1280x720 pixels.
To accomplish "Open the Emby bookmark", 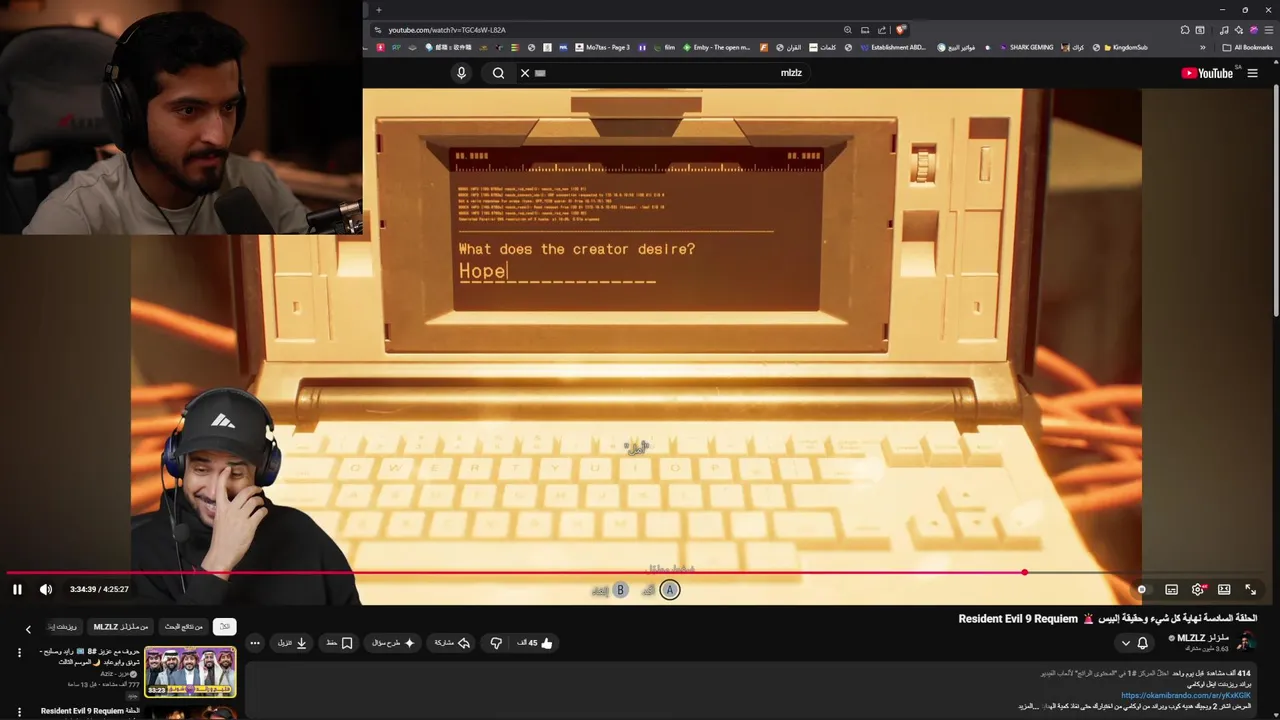I will 716,47.
